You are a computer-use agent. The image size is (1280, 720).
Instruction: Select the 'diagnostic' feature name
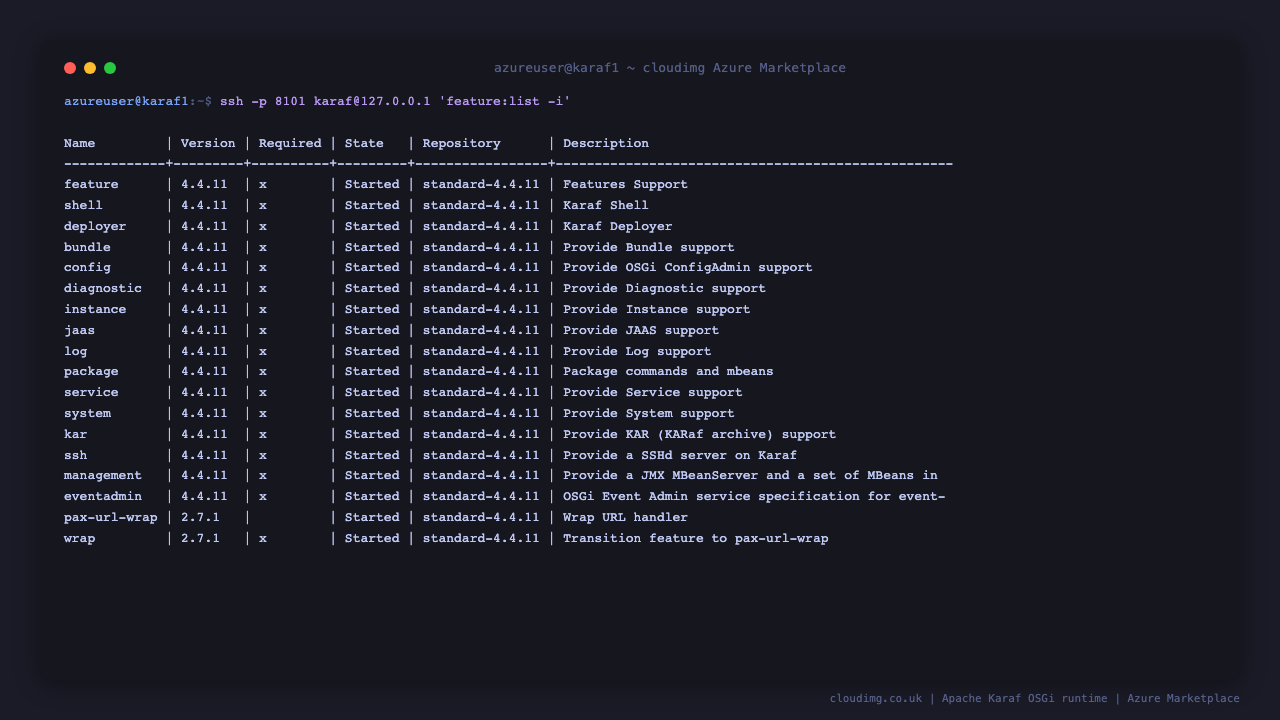[103, 288]
